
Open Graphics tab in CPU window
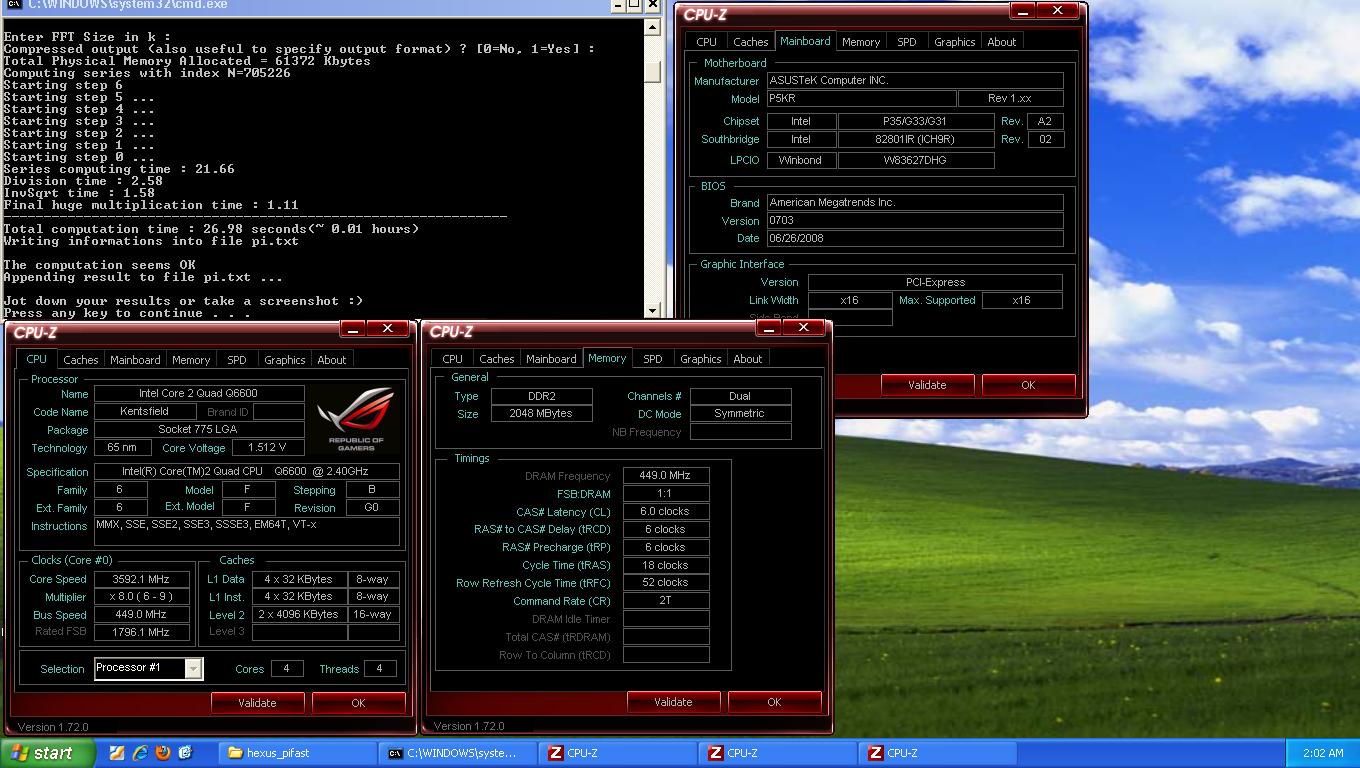pos(285,360)
